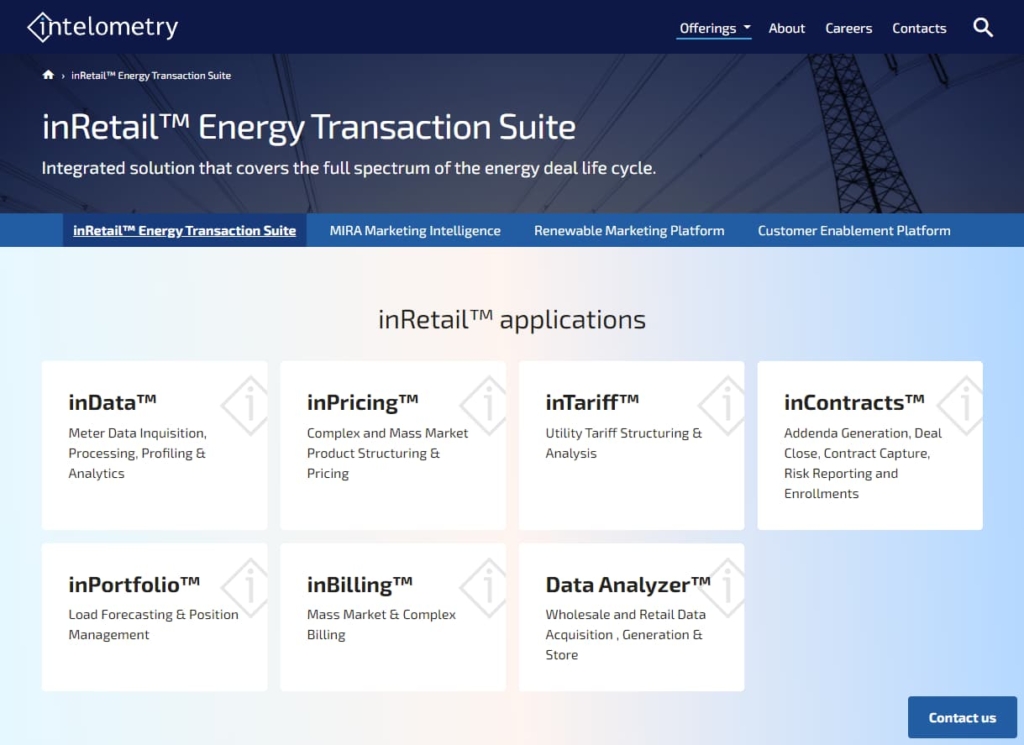Go to the About page
The image size is (1024, 745).
click(x=786, y=28)
